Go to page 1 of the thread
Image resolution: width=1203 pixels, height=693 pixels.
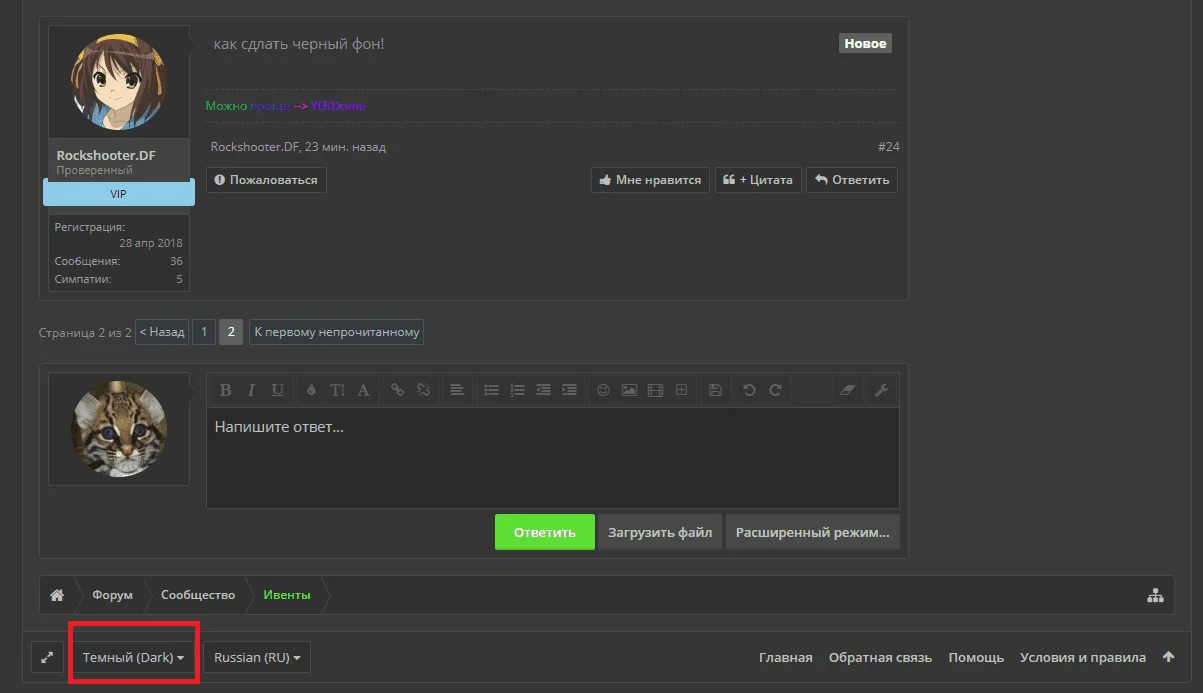pyautogui.click(x=203, y=332)
